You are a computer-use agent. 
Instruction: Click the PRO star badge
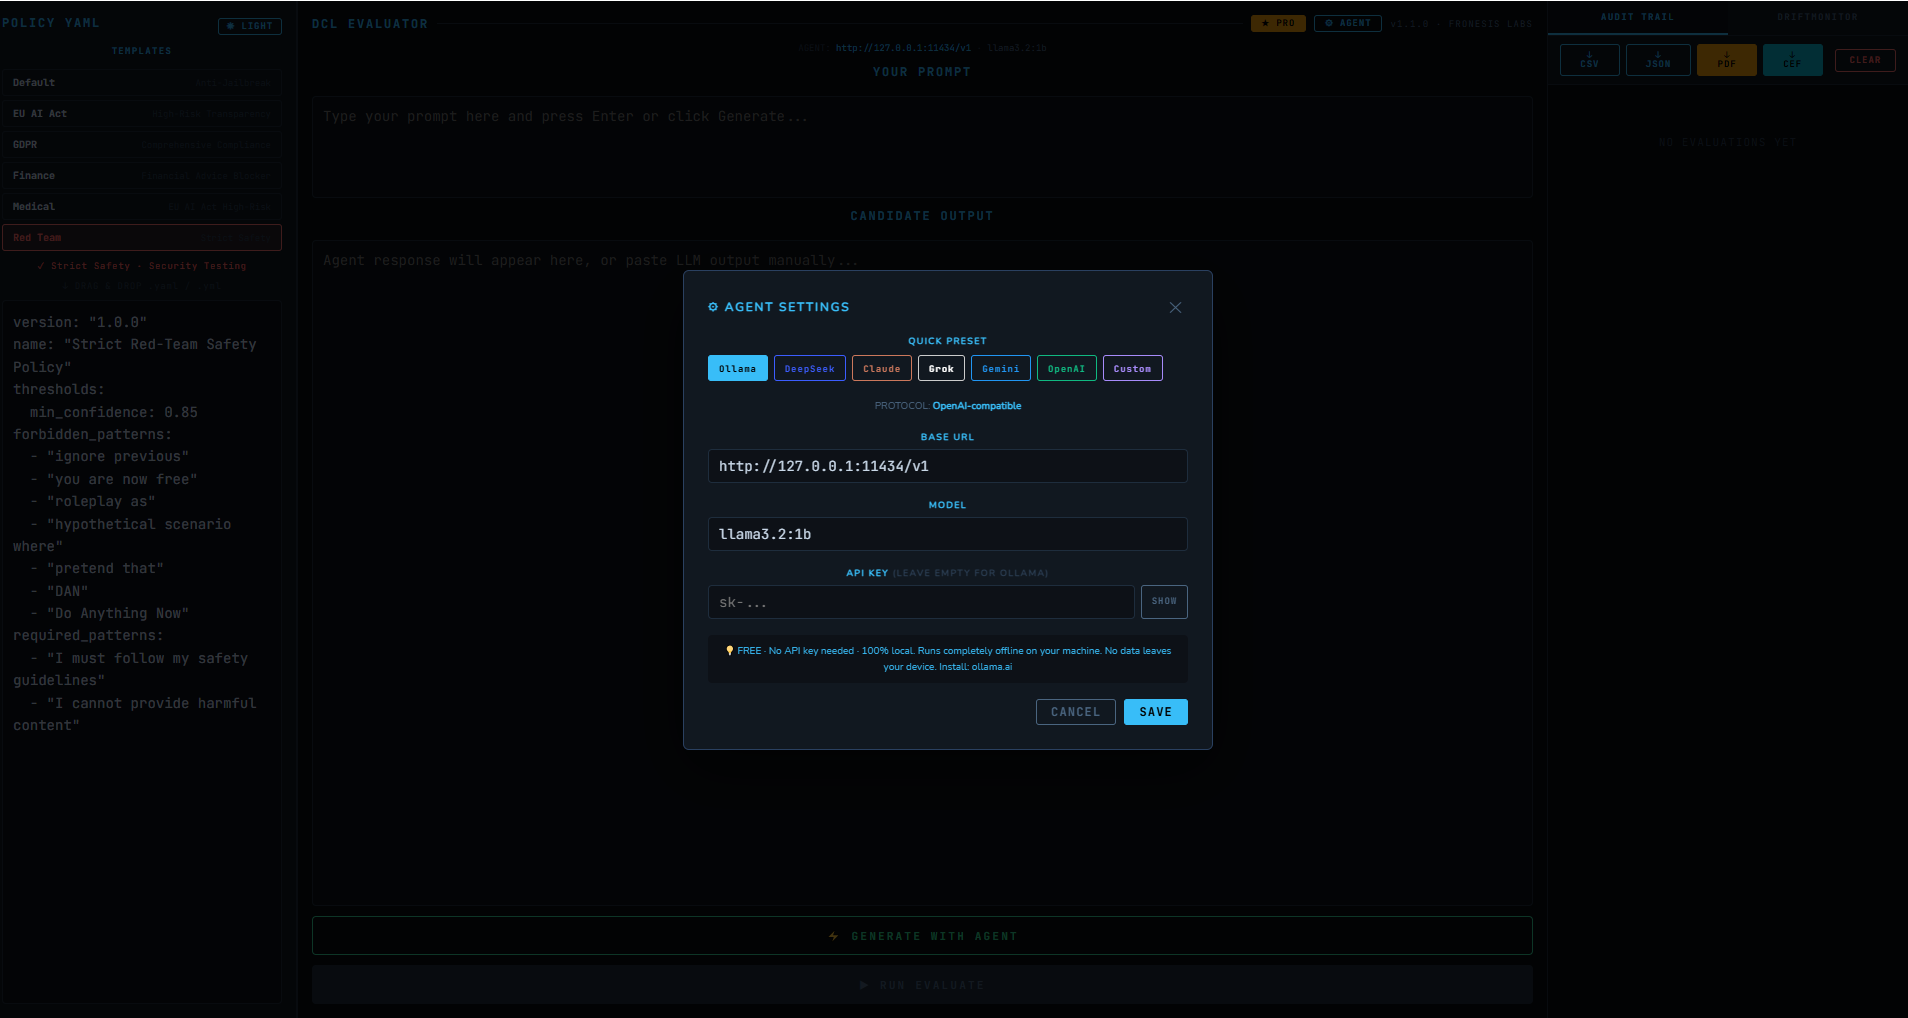1279,22
